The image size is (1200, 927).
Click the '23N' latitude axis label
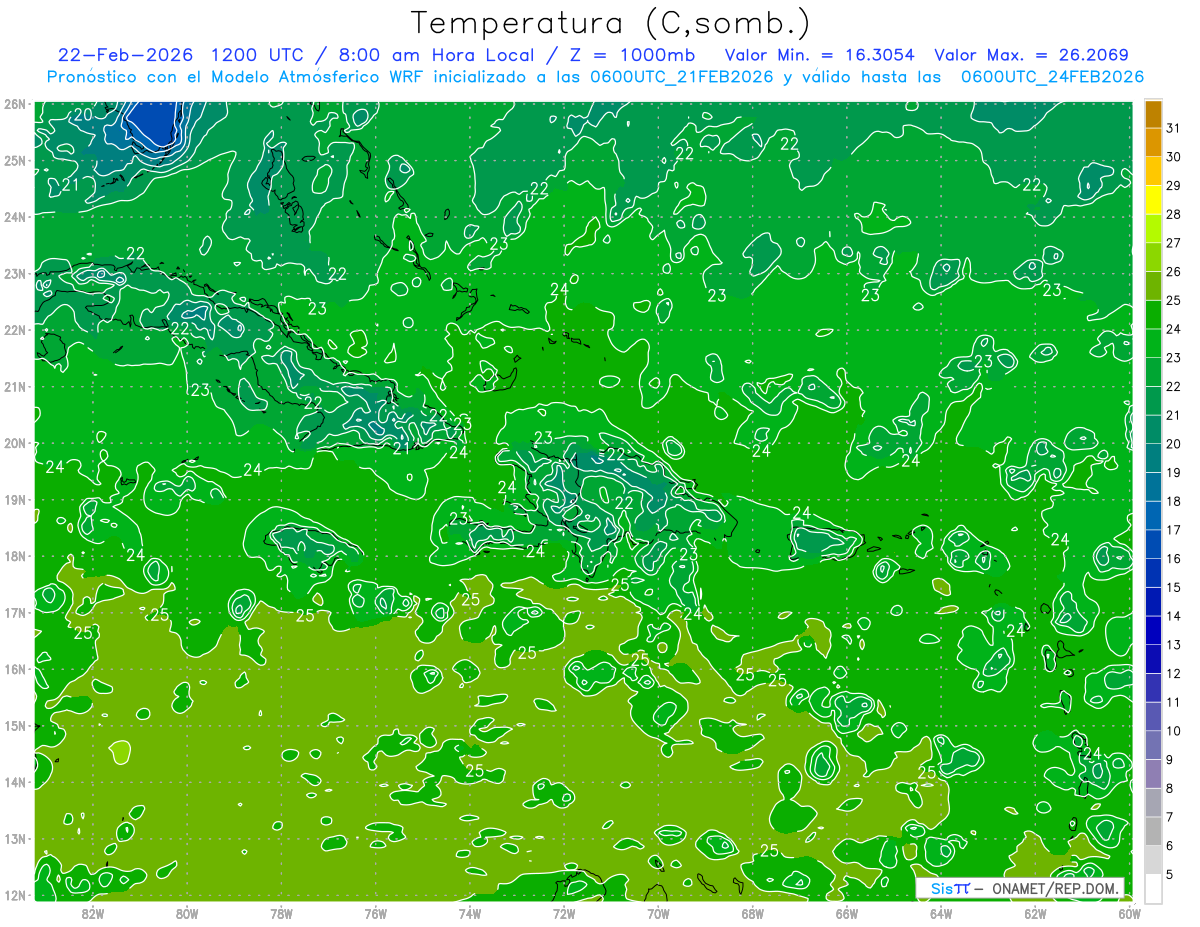coord(15,273)
